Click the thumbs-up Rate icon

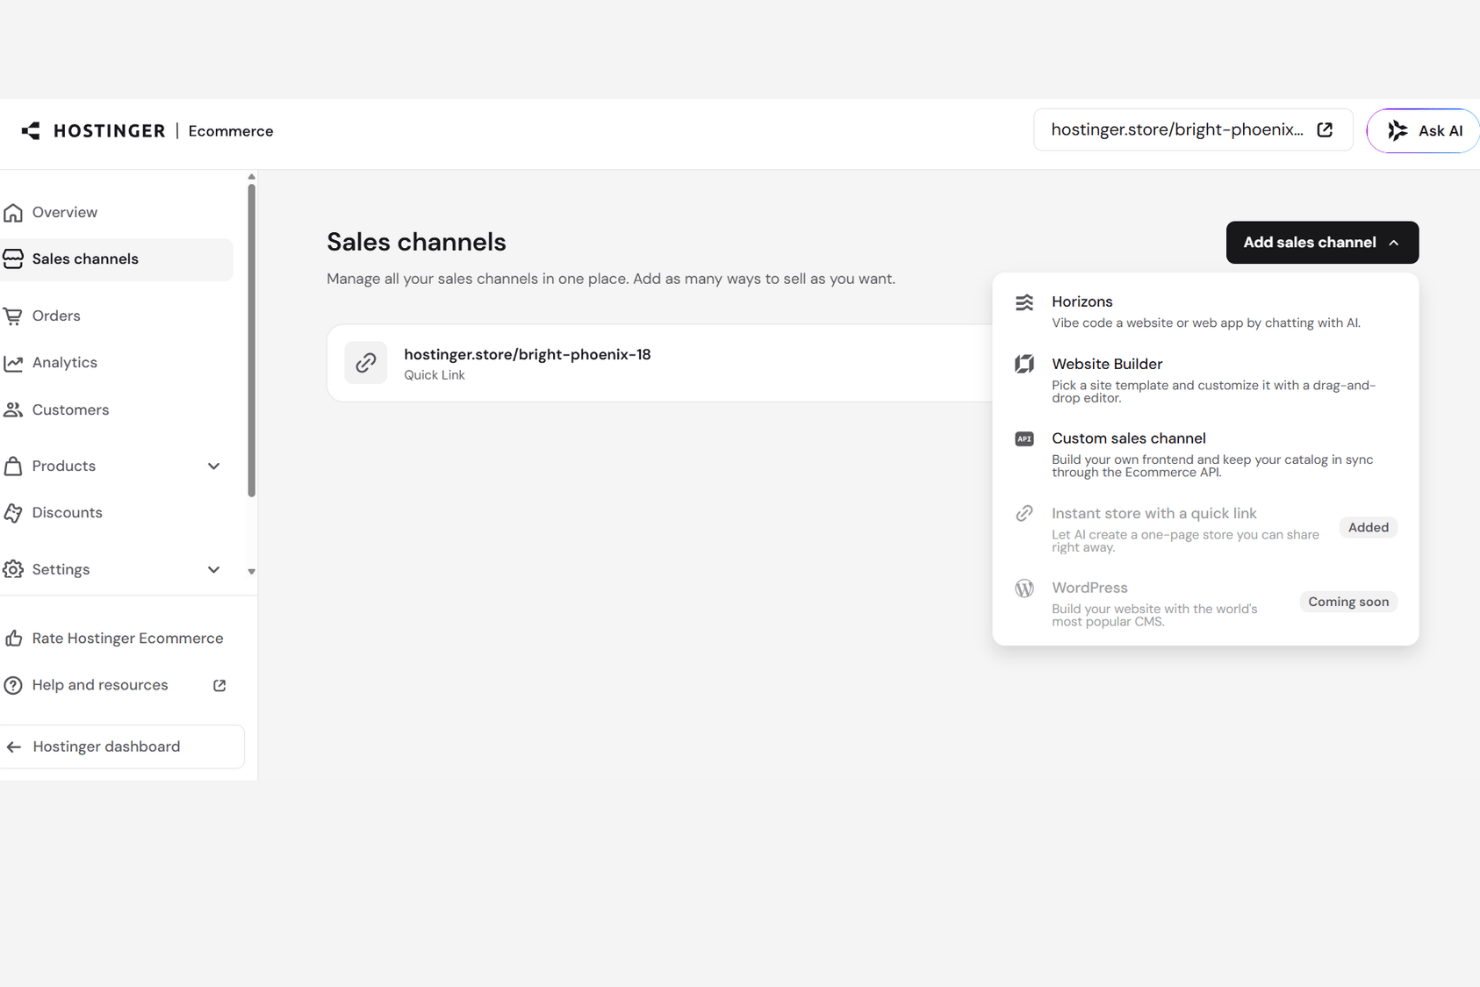pyautogui.click(x=13, y=638)
